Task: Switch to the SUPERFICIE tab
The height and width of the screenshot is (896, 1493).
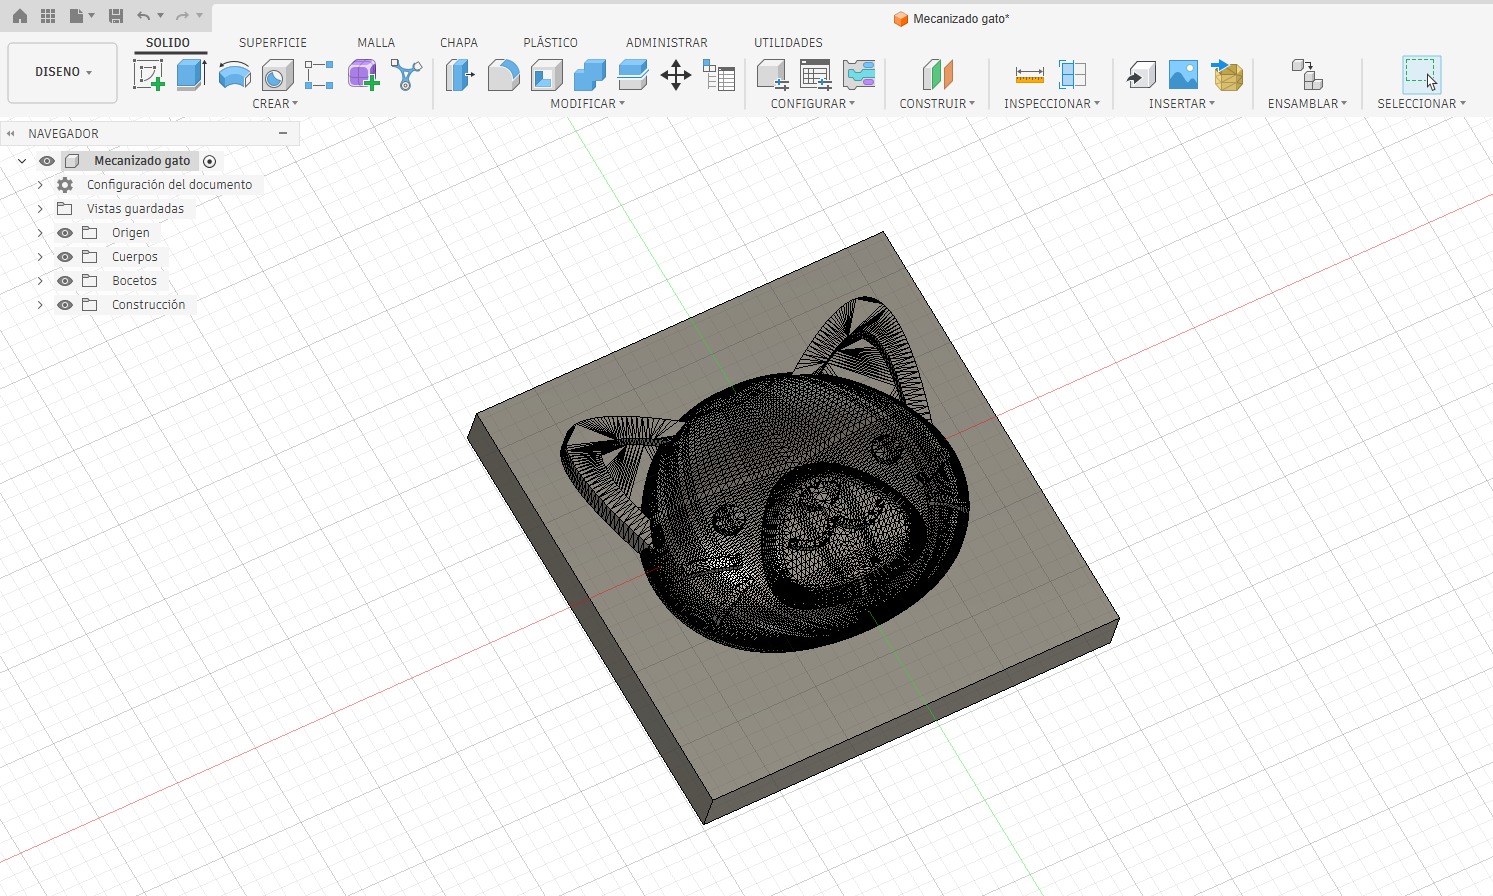Action: pyautogui.click(x=273, y=43)
